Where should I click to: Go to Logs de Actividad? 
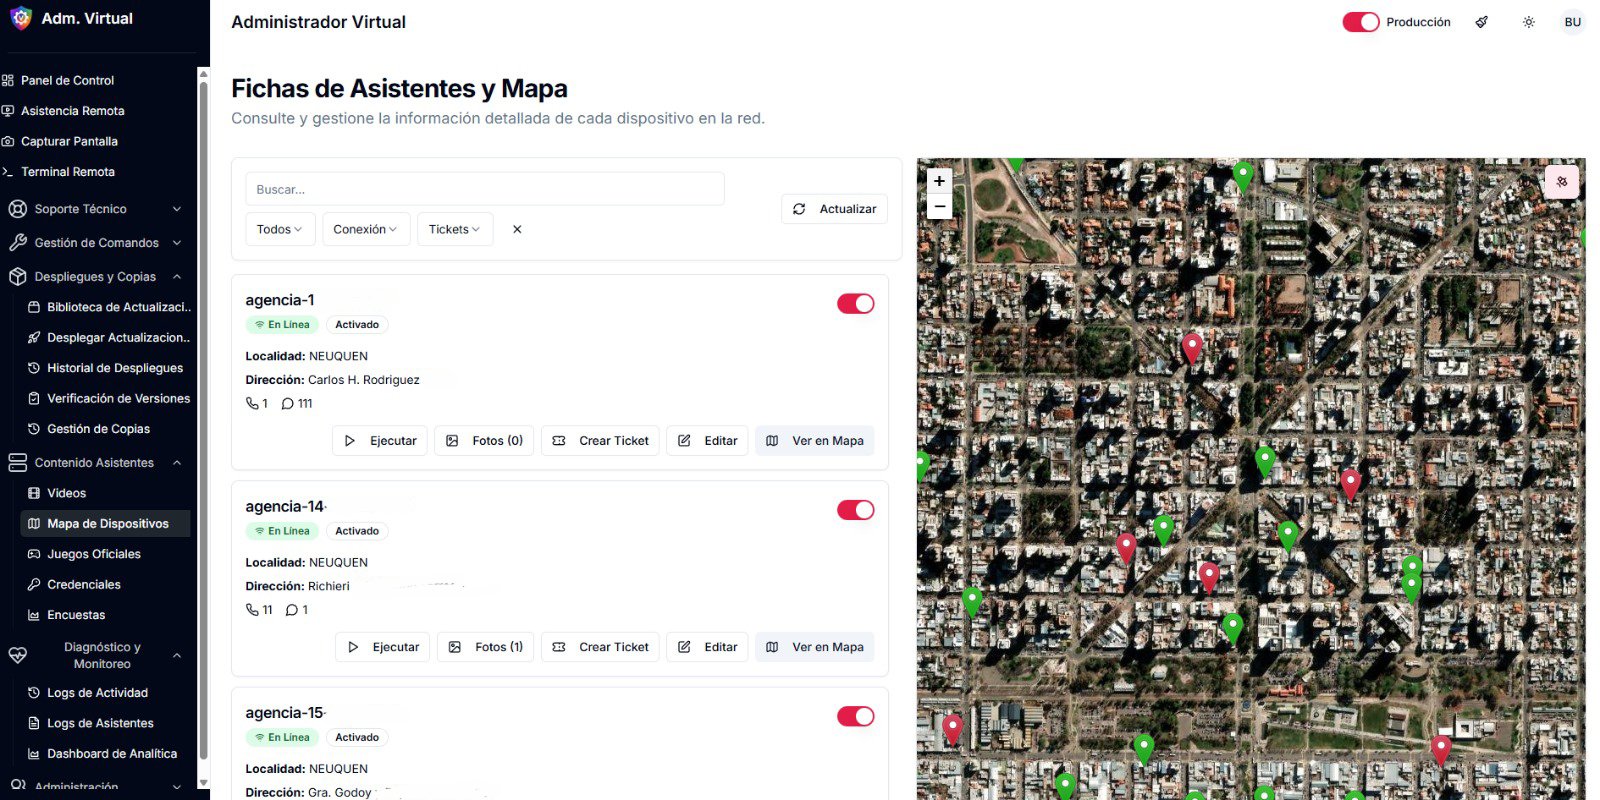pos(97,693)
